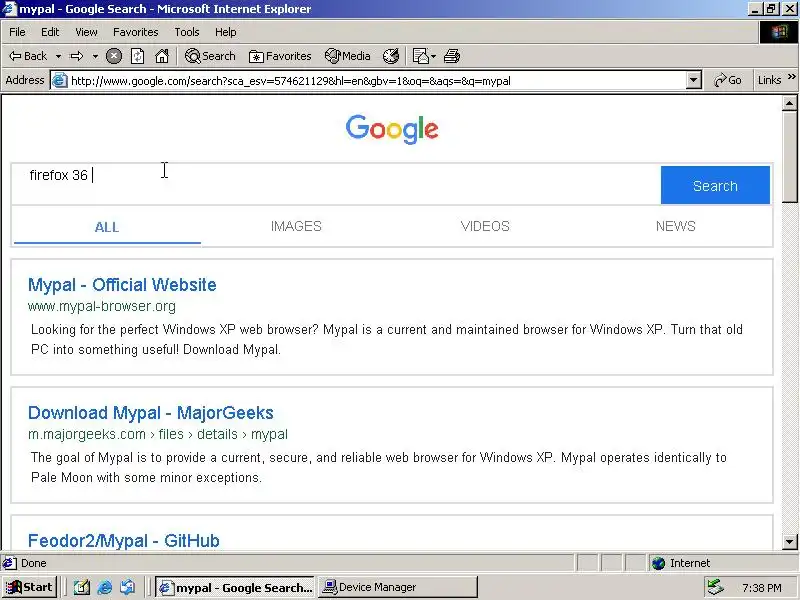Open the Search pane from toolbar
Image resolution: width=800 pixels, height=600 pixels.
coord(210,56)
